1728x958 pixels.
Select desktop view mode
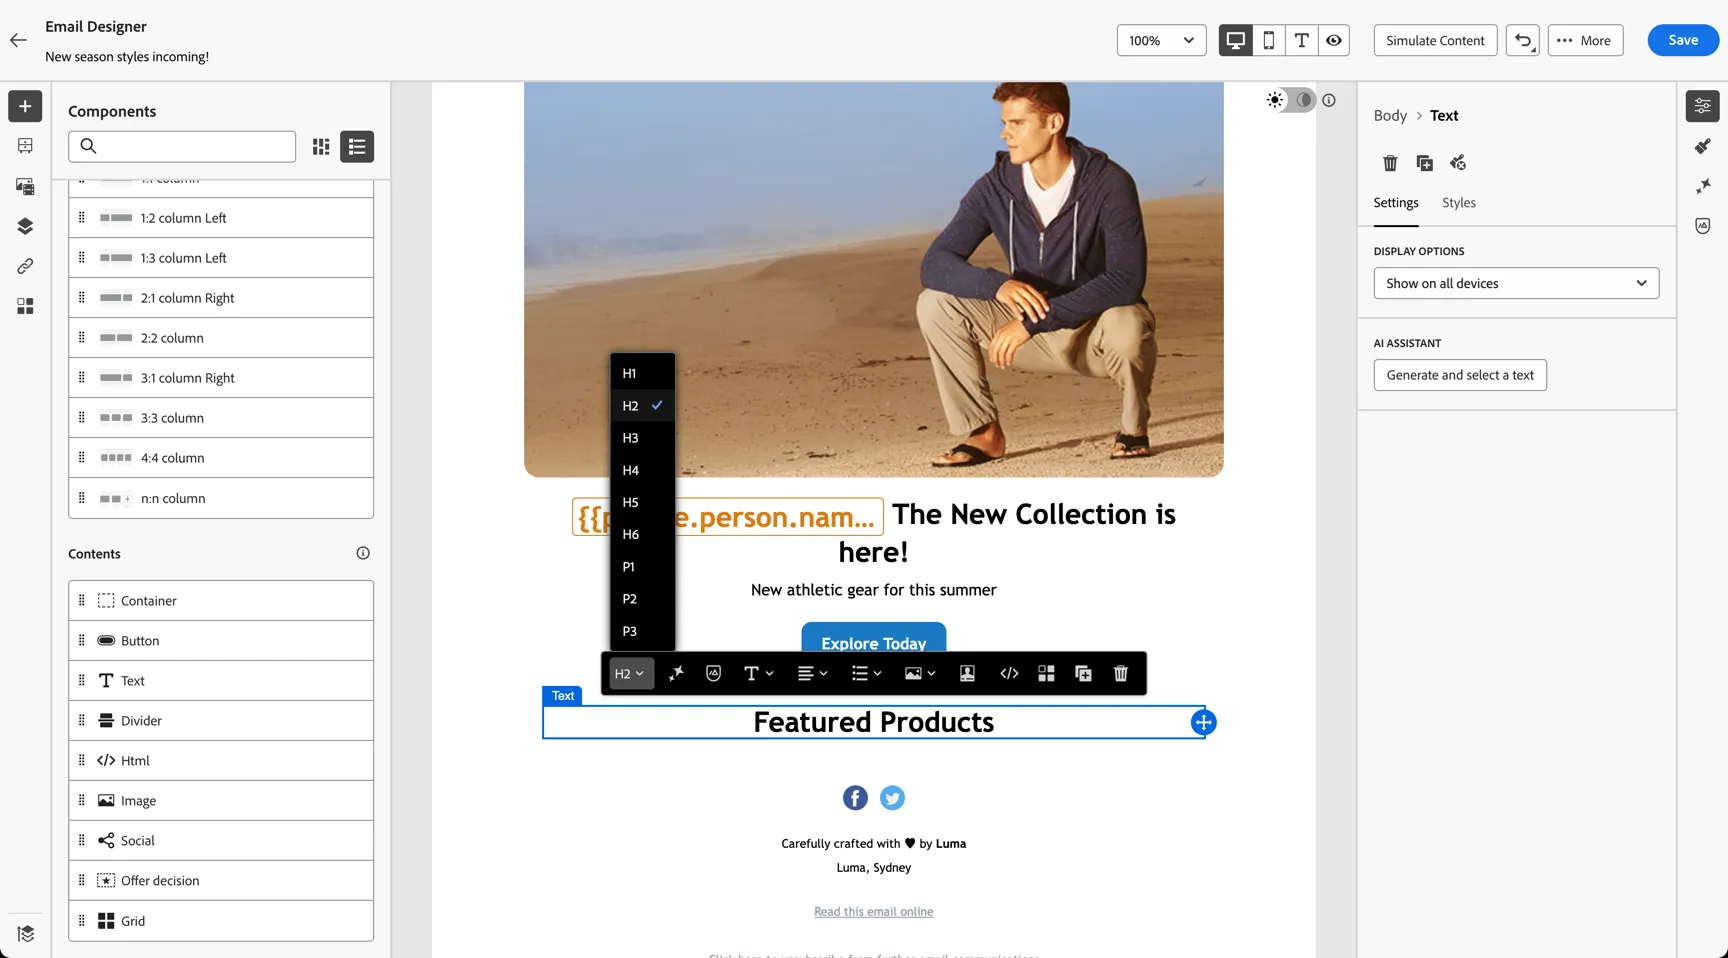point(1236,40)
